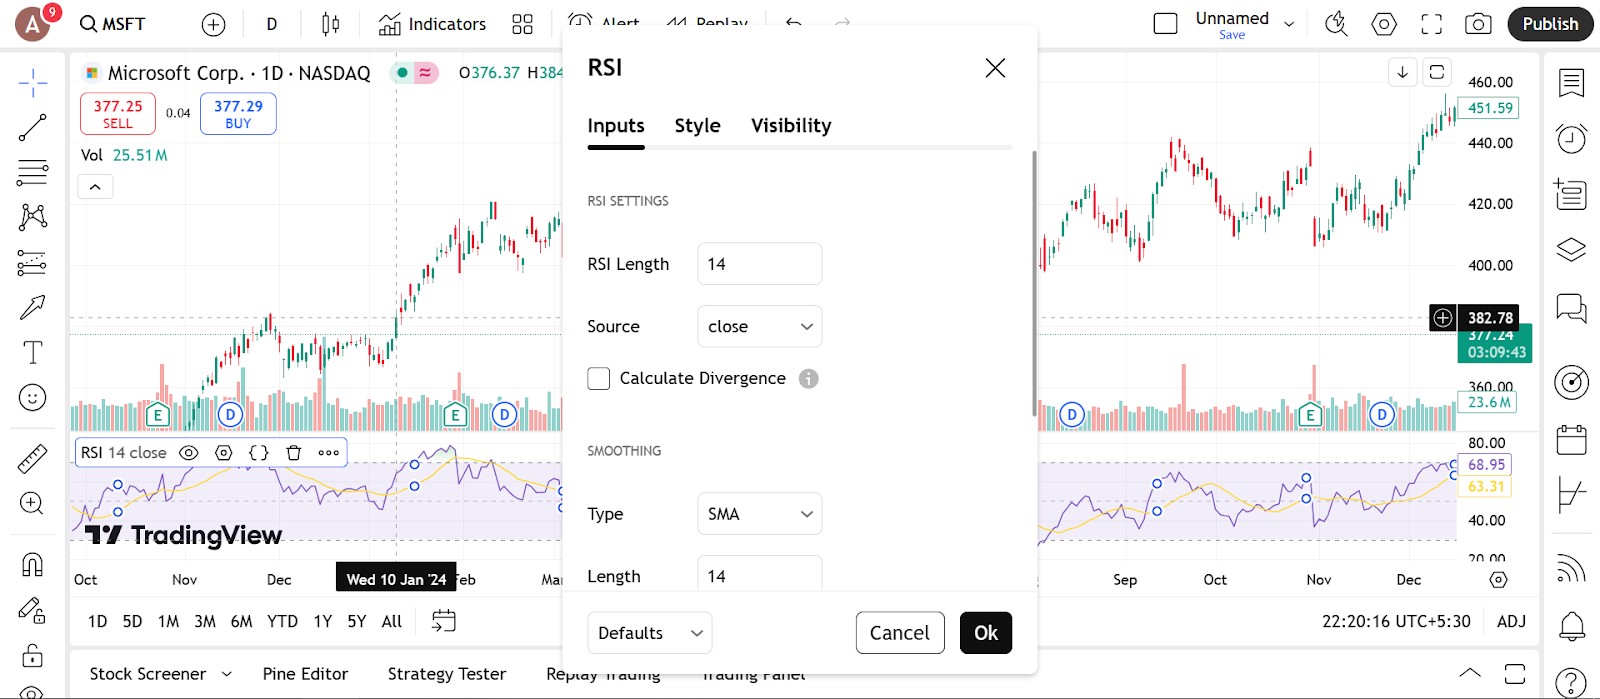Open the help center question icon
Viewport: 1600px width, 699px height.
[x=1571, y=682]
